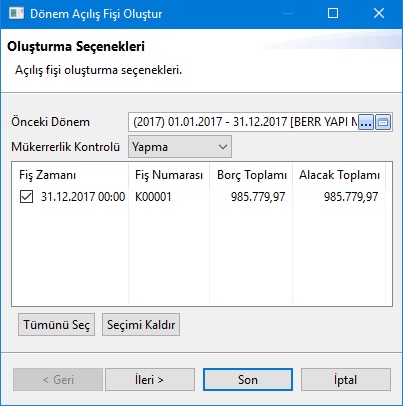Uncheck the 31.12.2017 00:00 row checkbox
Viewport: 403px width, 406px height.
click(x=26, y=197)
